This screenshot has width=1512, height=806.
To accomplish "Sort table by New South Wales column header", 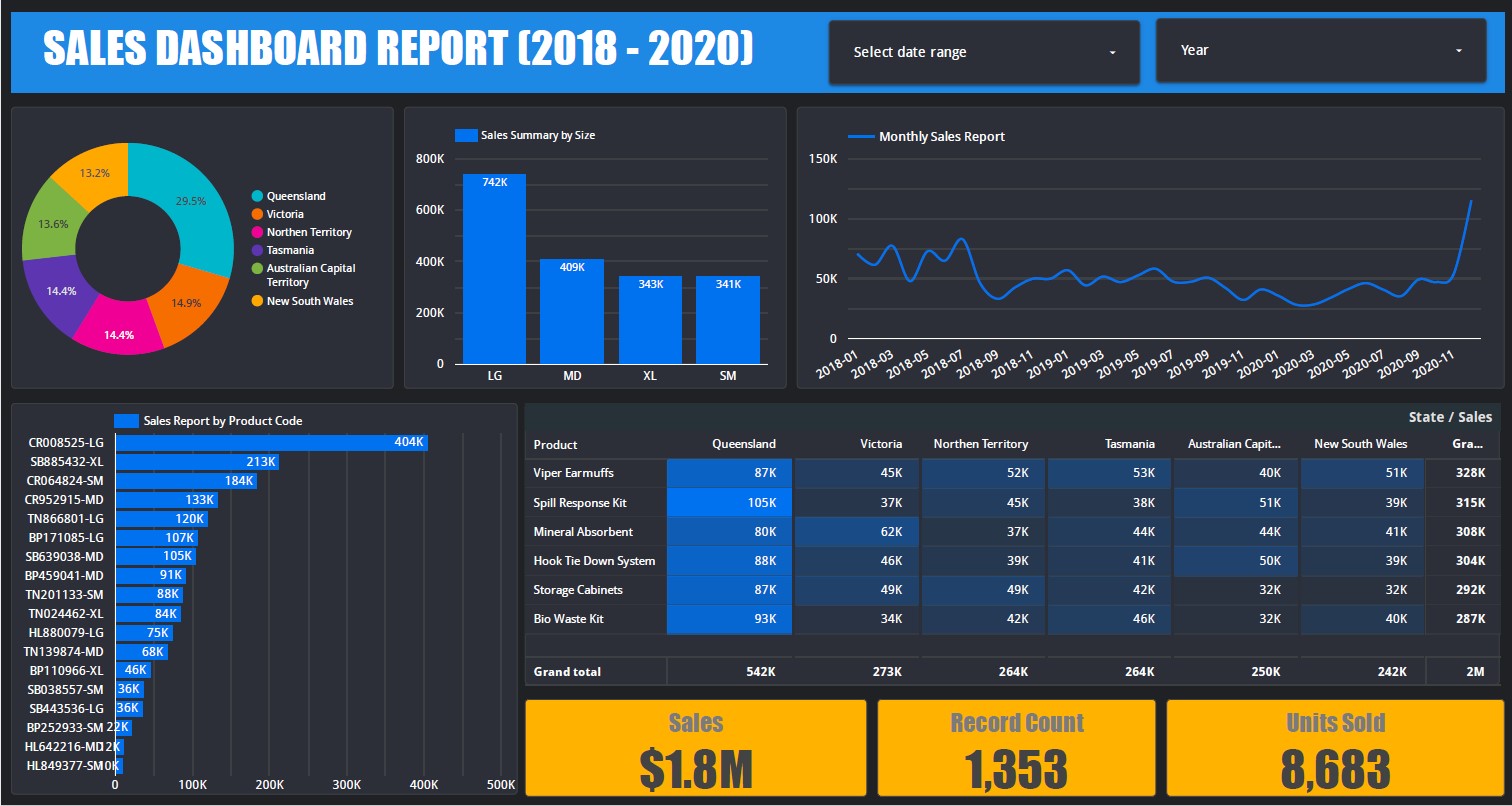I will 1361,444.
